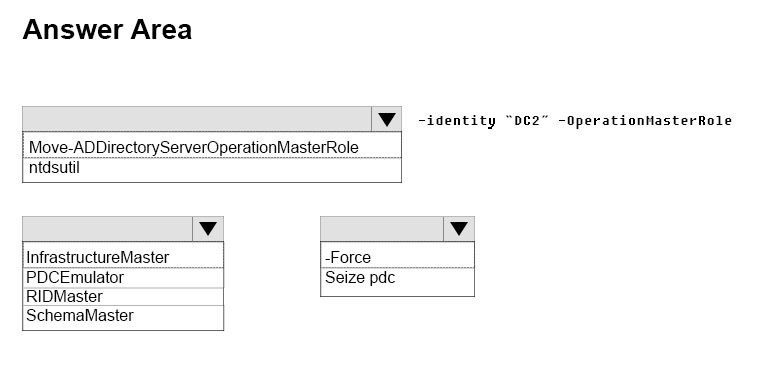The height and width of the screenshot is (369, 763).
Task: Click the -OperationMasterRole parameter text
Action: point(645,120)
